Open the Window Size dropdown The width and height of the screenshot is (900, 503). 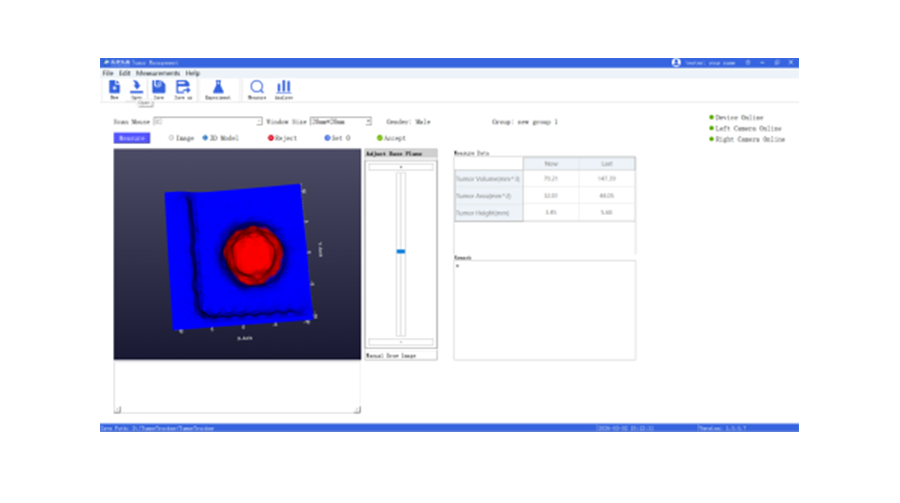(368, 121)
